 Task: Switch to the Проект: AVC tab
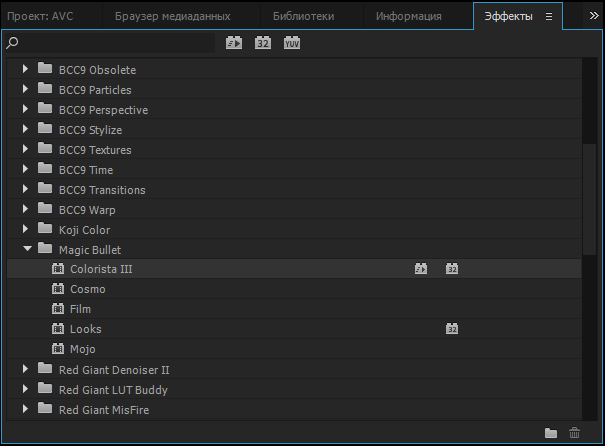40,16
